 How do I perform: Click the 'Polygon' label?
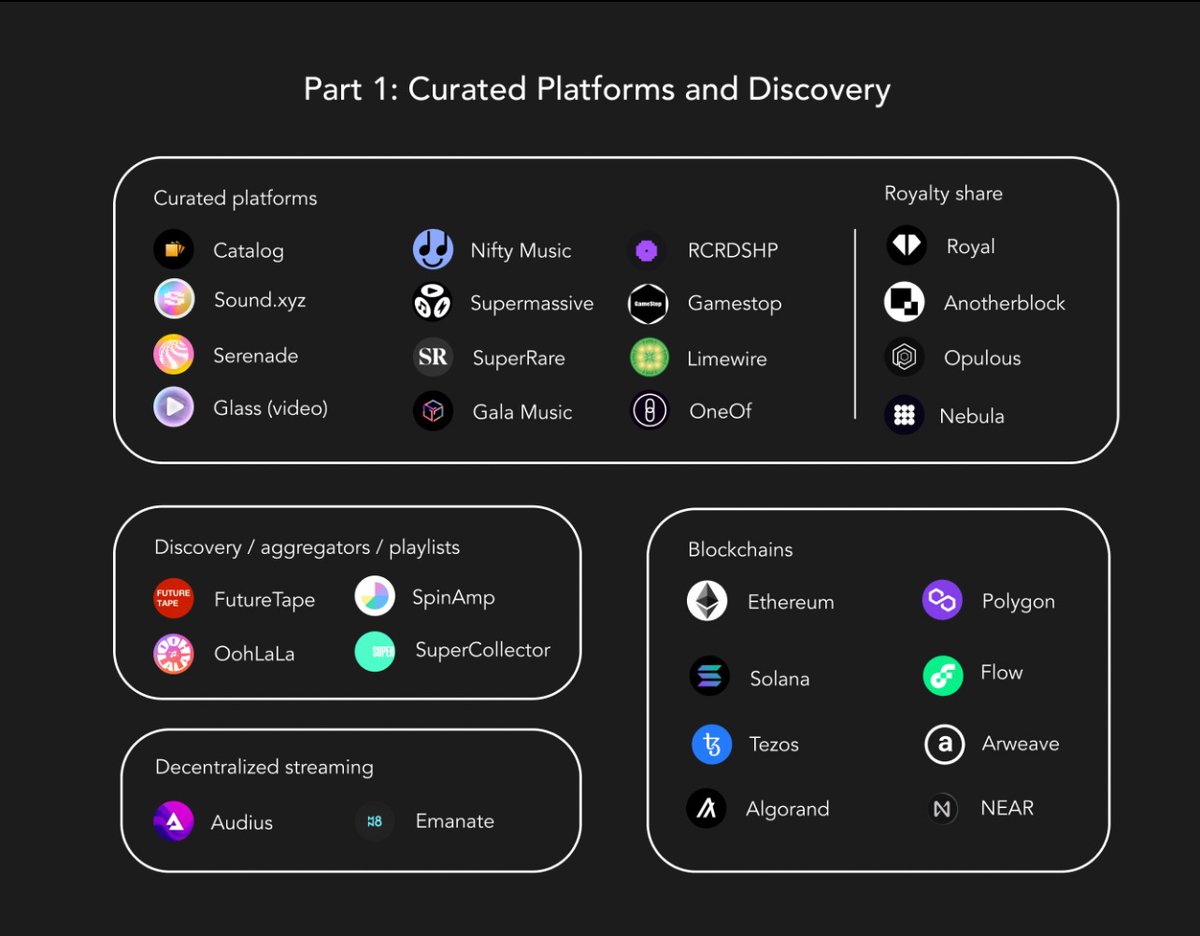[x=1018, y=601]
